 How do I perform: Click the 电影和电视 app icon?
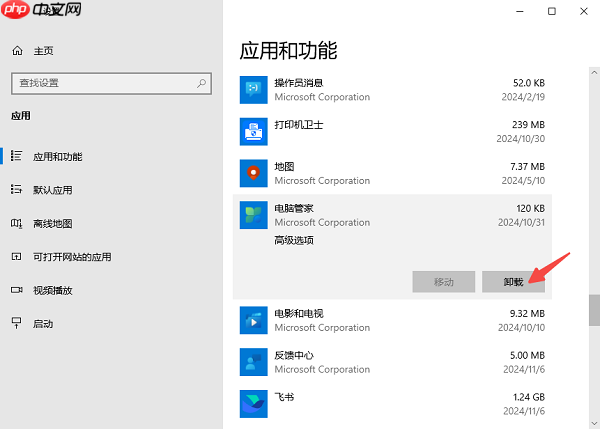click(254, 320)
